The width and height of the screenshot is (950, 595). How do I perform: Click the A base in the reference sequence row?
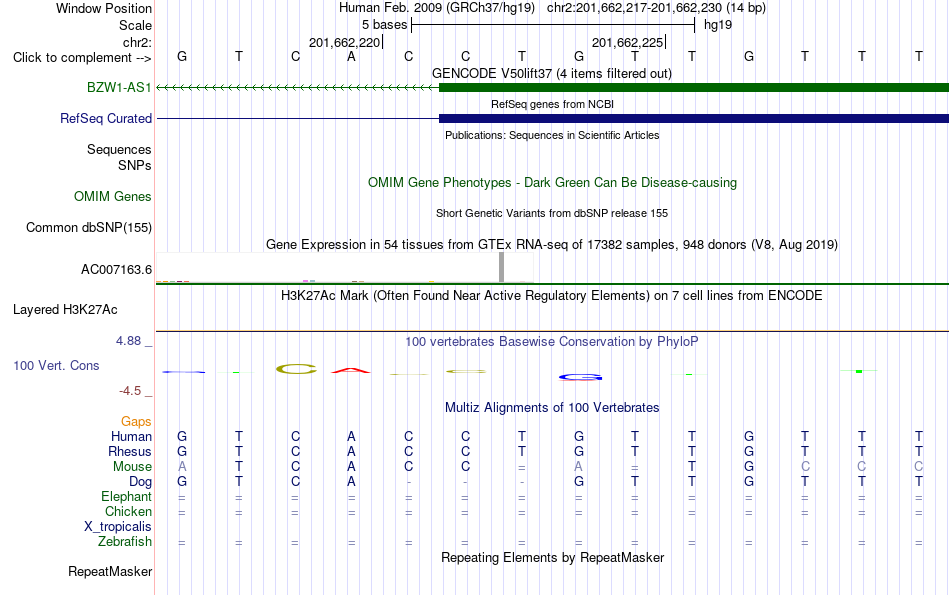point(351,56)
